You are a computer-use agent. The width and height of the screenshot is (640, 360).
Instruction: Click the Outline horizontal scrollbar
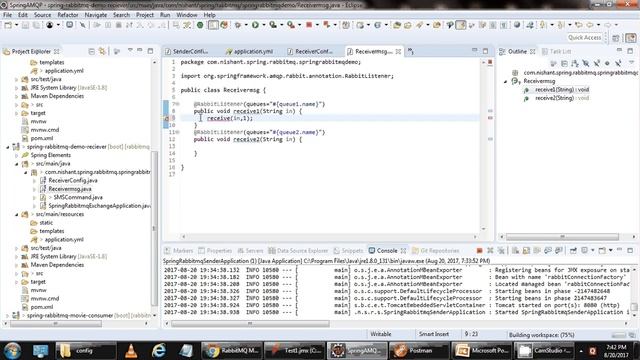point(562,237)
